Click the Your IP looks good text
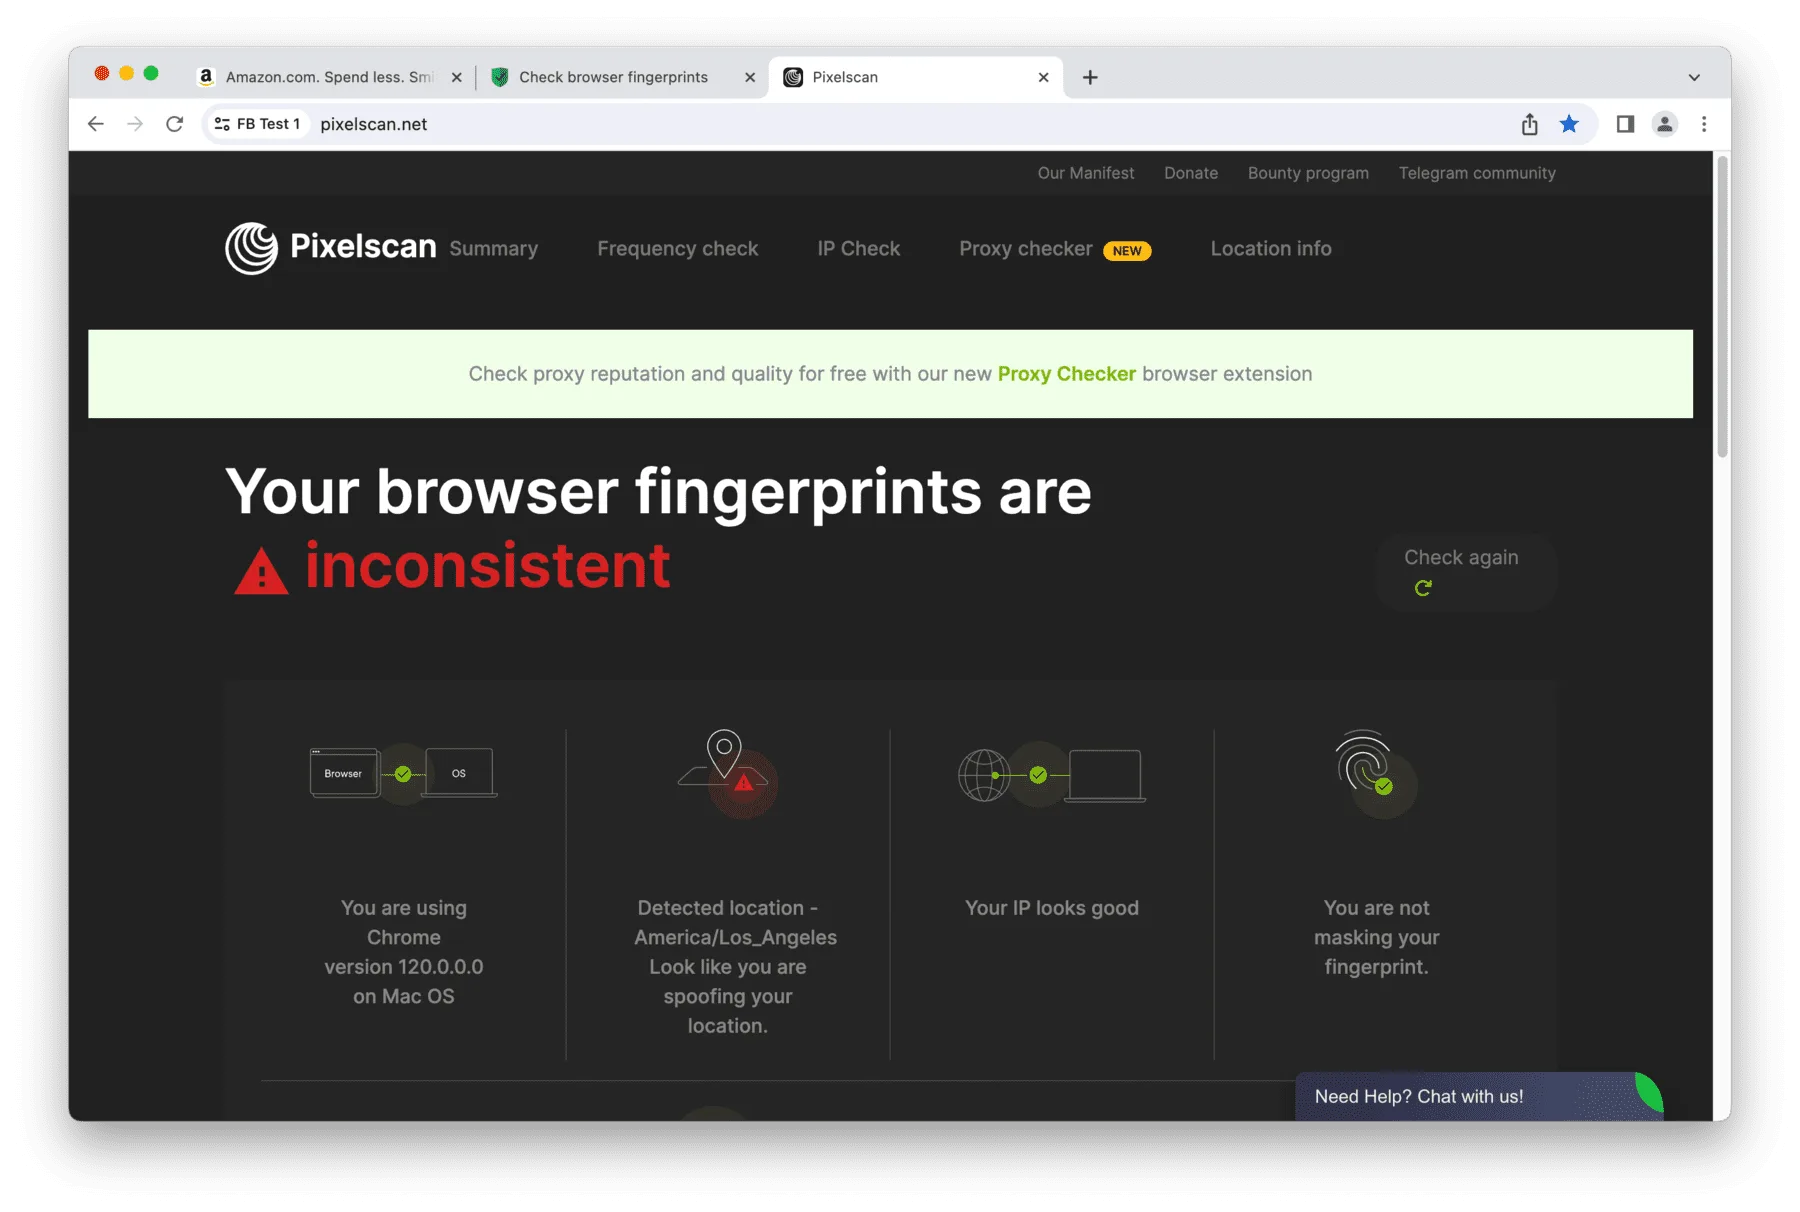Image resolution: width=1800 pixels, height=1212 pixels. (x=1052, y=908)
